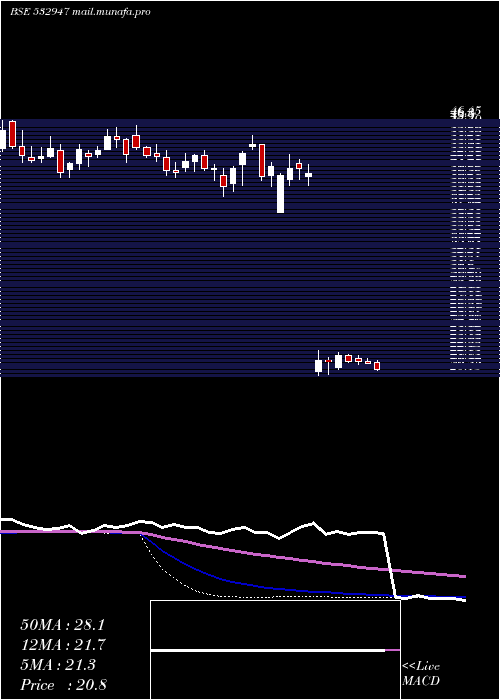Click the pink 50MA line's right end
This screenshot has height=700, width=500.
click(x=463, y=576)
